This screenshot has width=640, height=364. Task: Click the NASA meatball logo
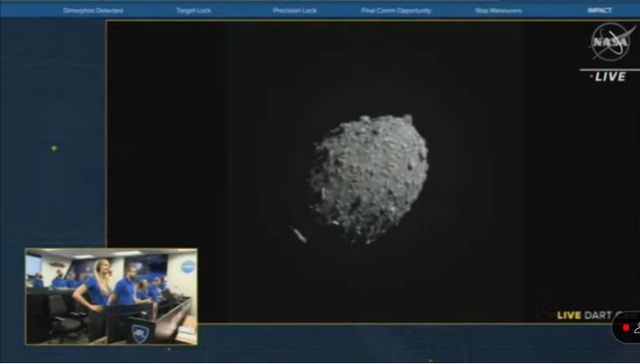611,42
